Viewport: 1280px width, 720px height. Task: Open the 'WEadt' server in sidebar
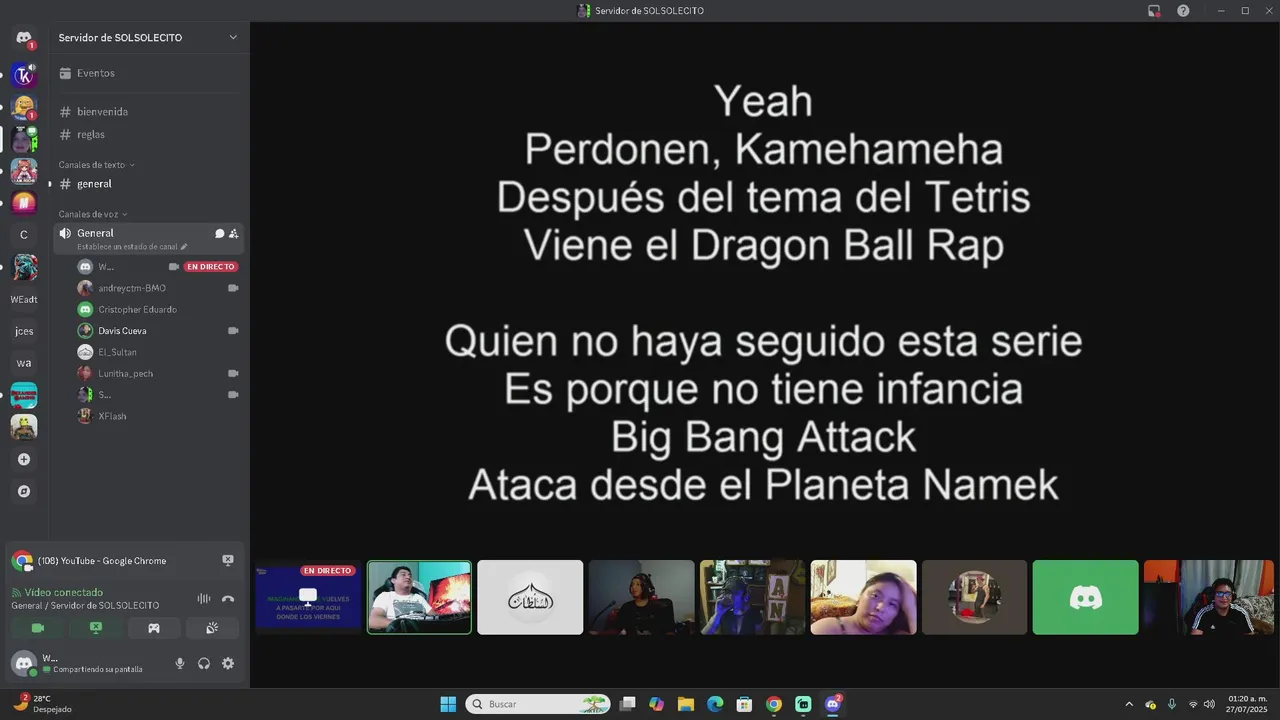click(24, 299)
